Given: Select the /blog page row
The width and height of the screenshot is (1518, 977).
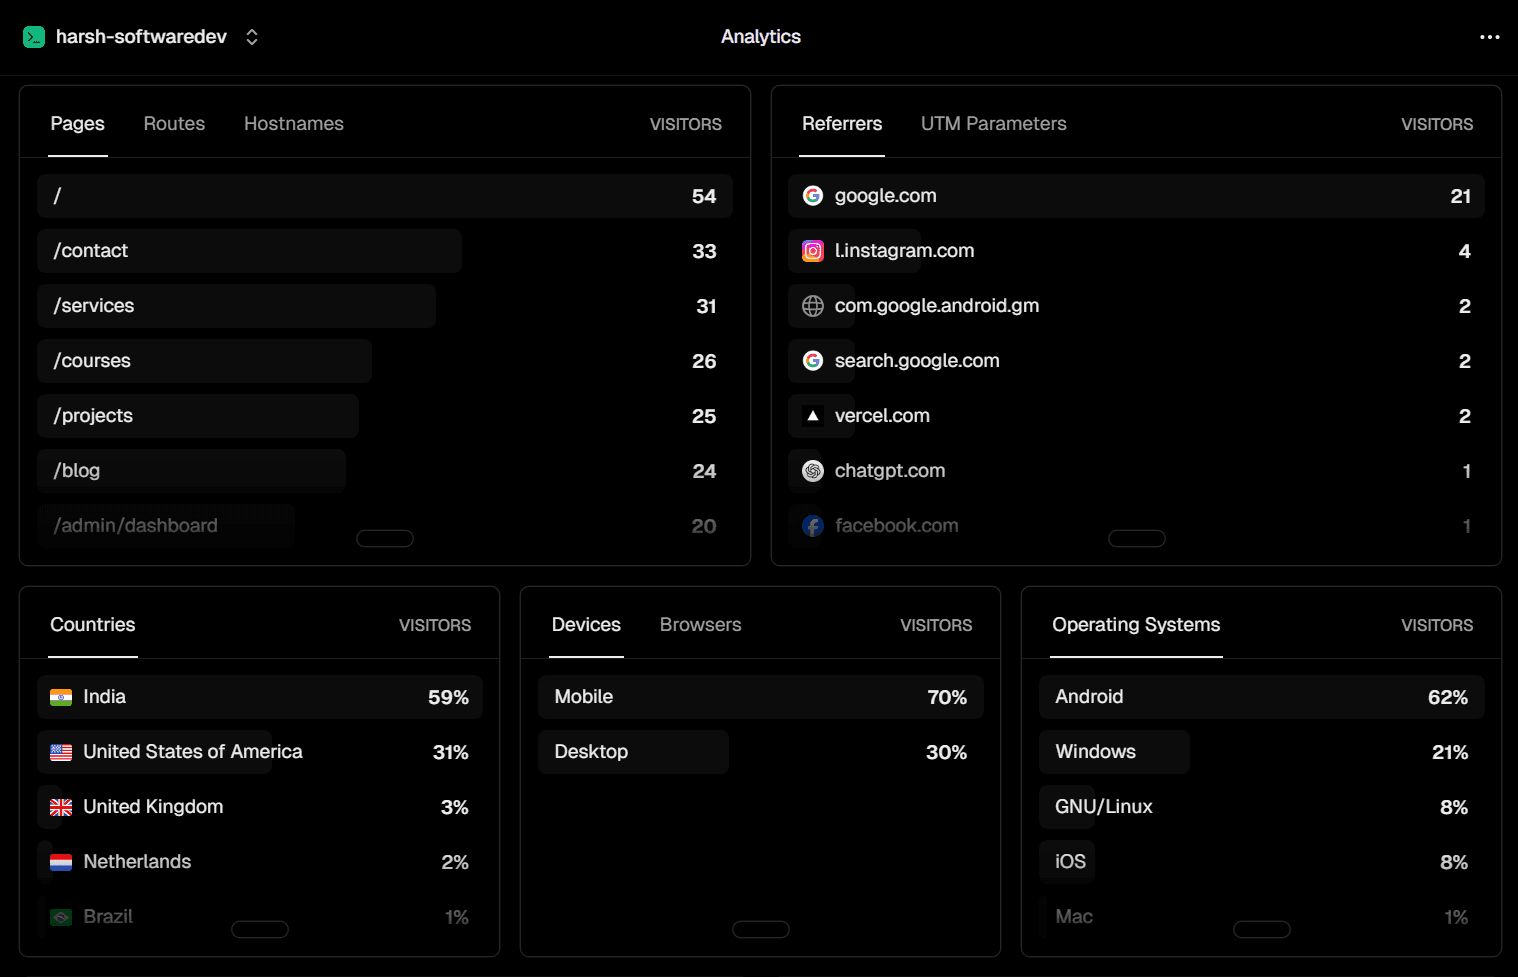Looking at the screenshot, I should 385,471.
